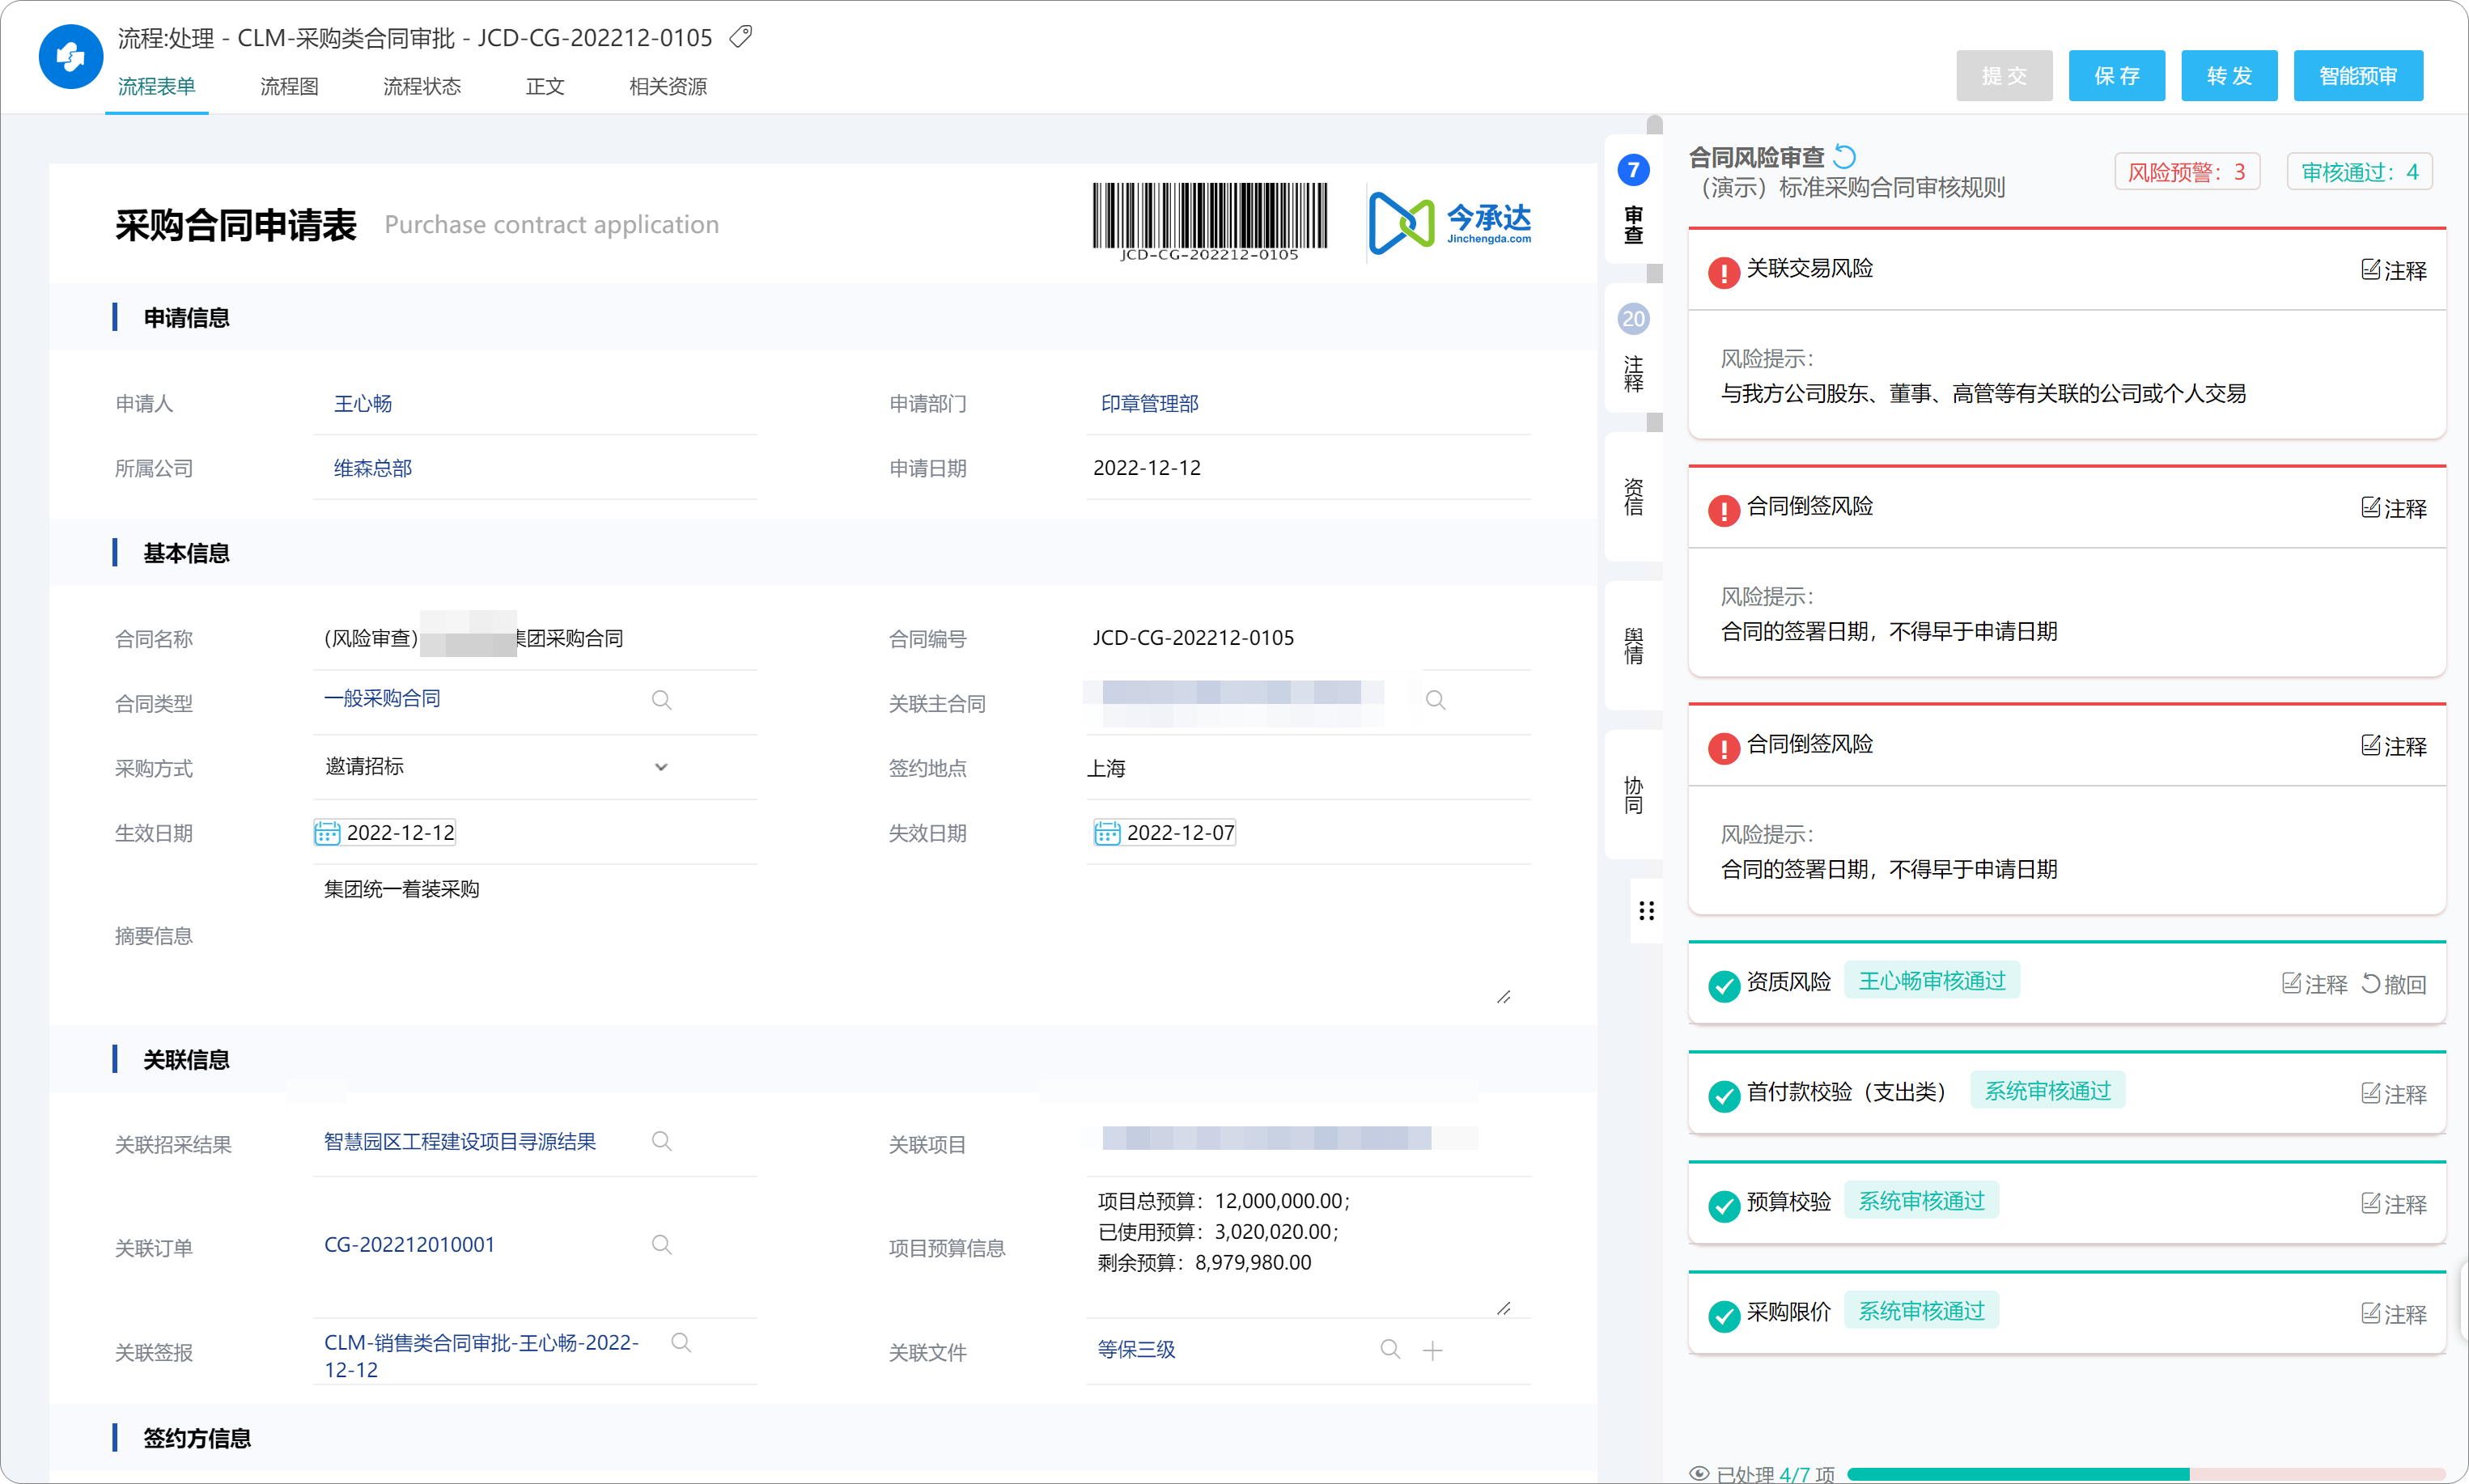Click the 智能预审 button
Image resolution: width=2469 pixels, height=1484 pixels.
[2358, 75]
